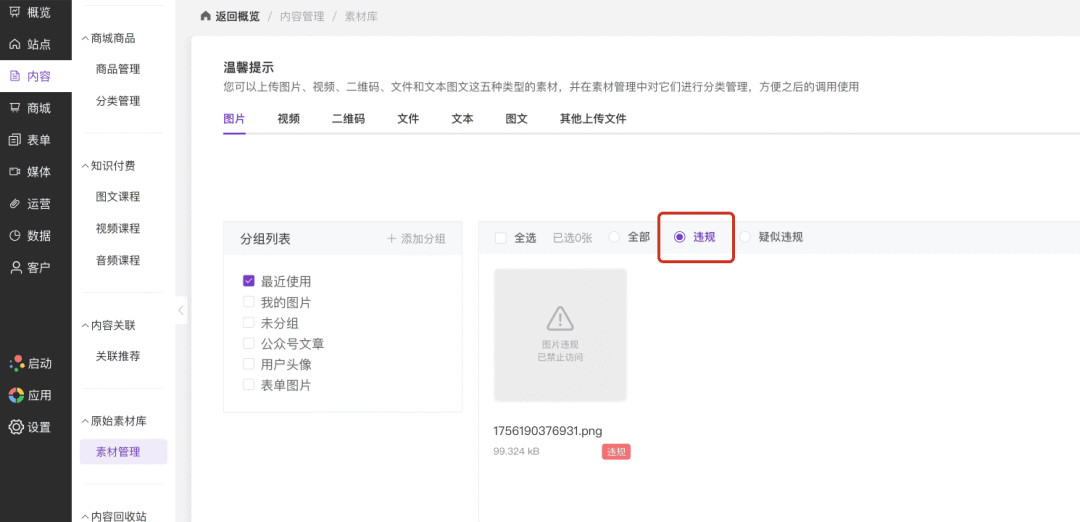The width and height of the screenshot is (1080, 522).
Task: Click the 添加分组 button
Action: pyautogui.click(x=416, y=239)
